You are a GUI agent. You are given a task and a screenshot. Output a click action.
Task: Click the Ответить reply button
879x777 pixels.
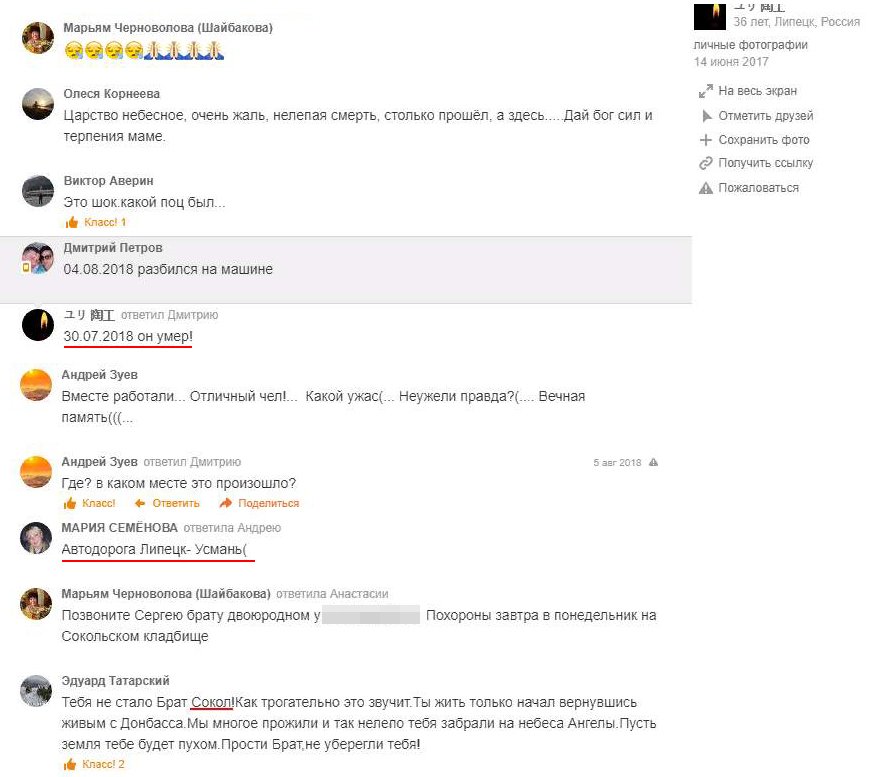tap(167, 503)
